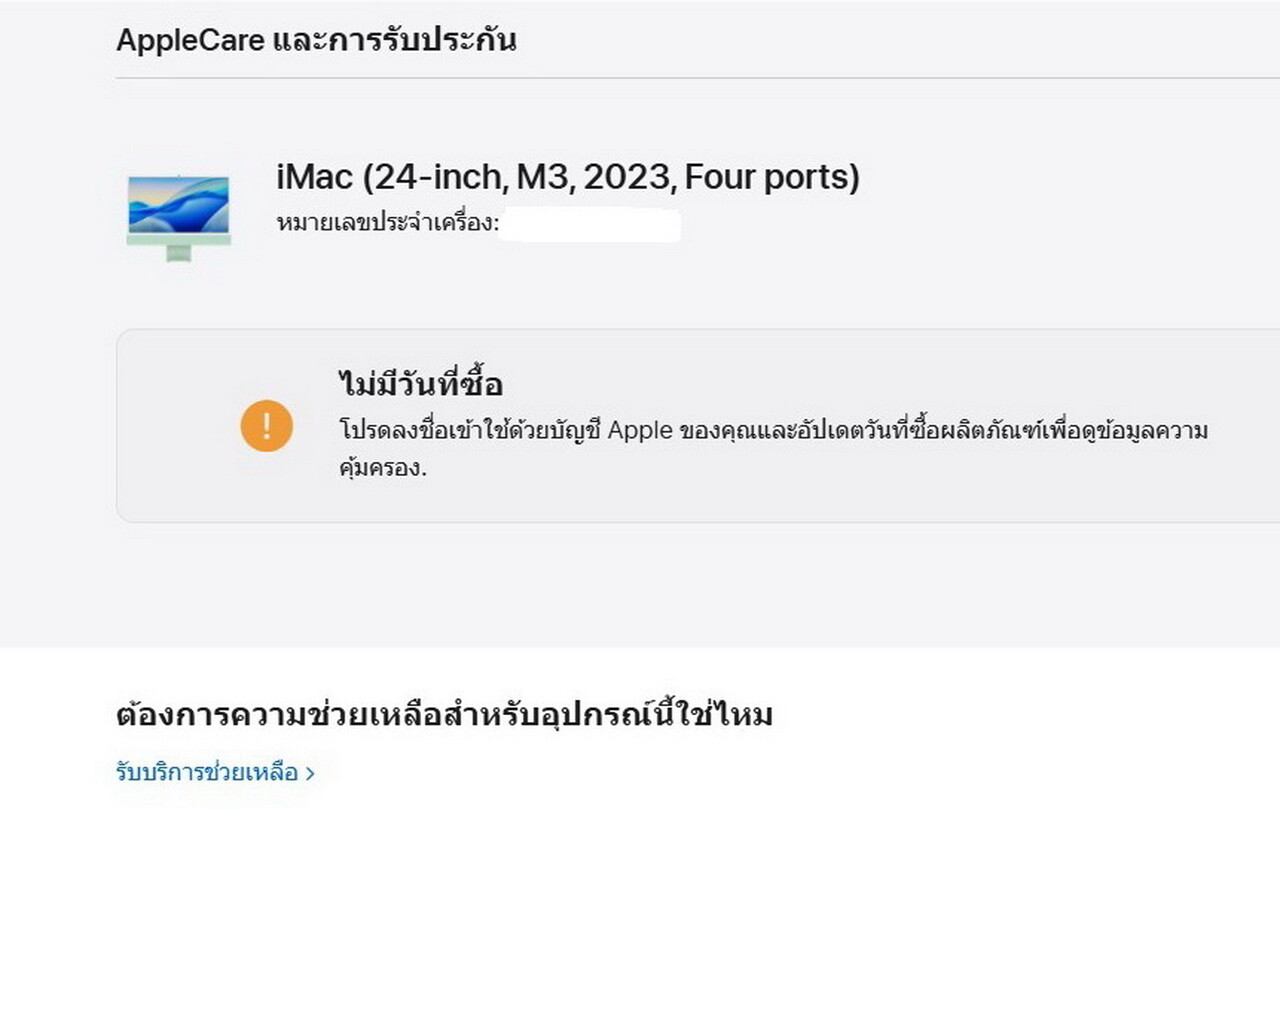Click the chevron arrow after รับบริการช่วยเหลือ
The height and width of the screenshot is (1024, 1280).
310,773
